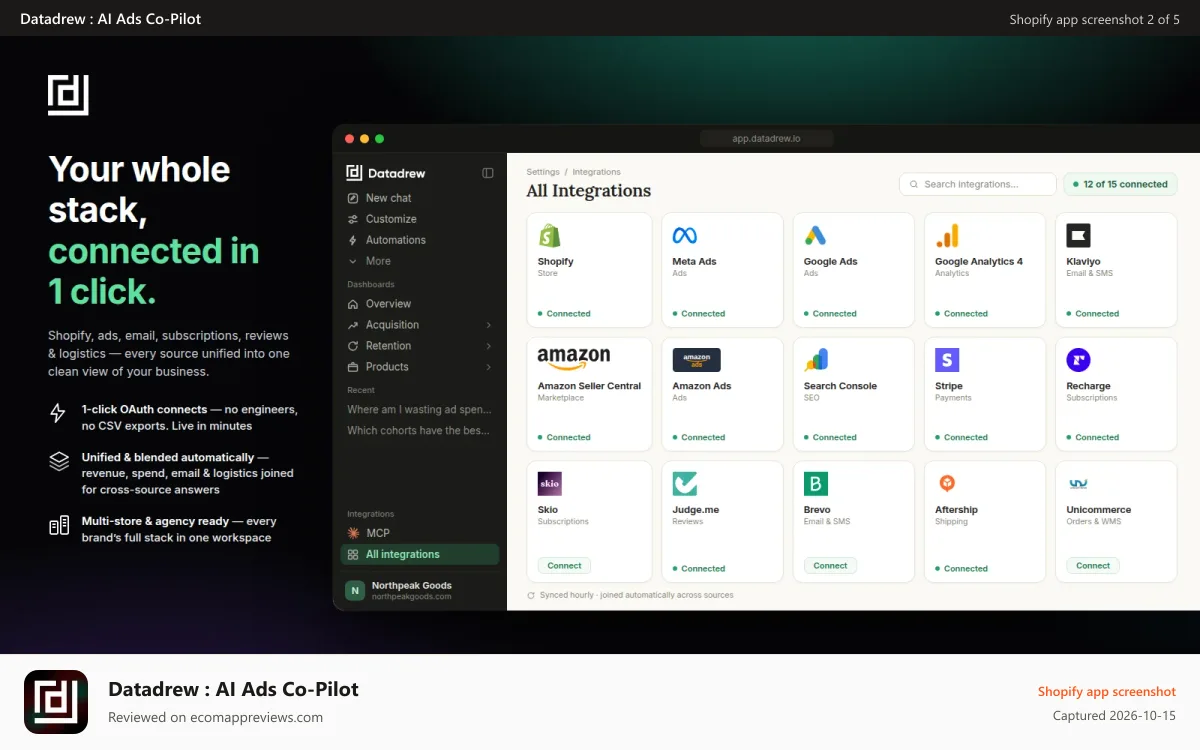The height and width of the screenshot is (750, 1200).
Task: Click the Amazon Seller Central logo
Action: 573,359
